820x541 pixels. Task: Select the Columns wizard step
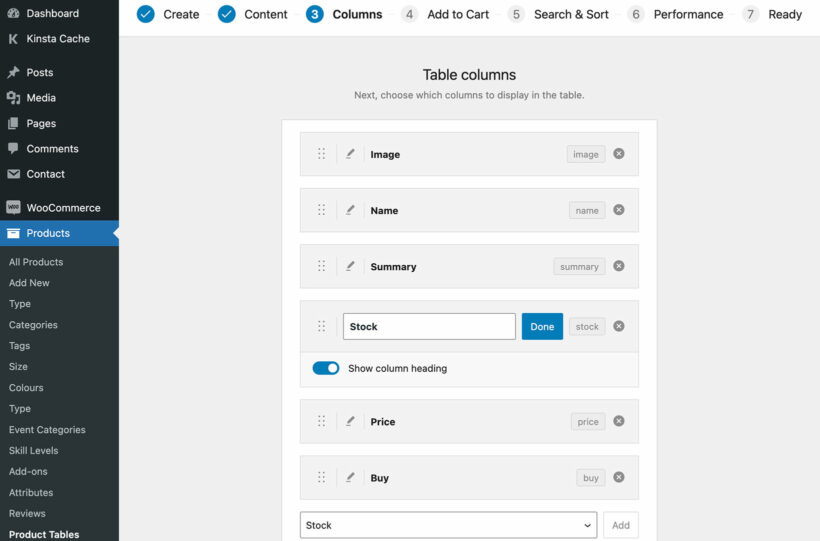pyautogui.click(x=344, y=14)
